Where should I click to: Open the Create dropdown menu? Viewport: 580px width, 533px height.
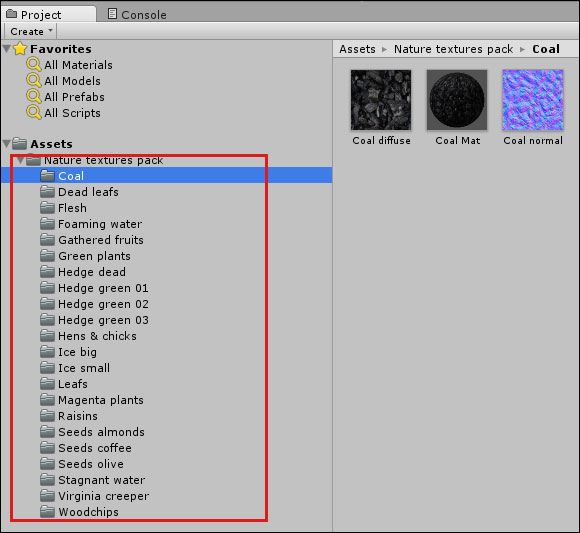[31, 31]
